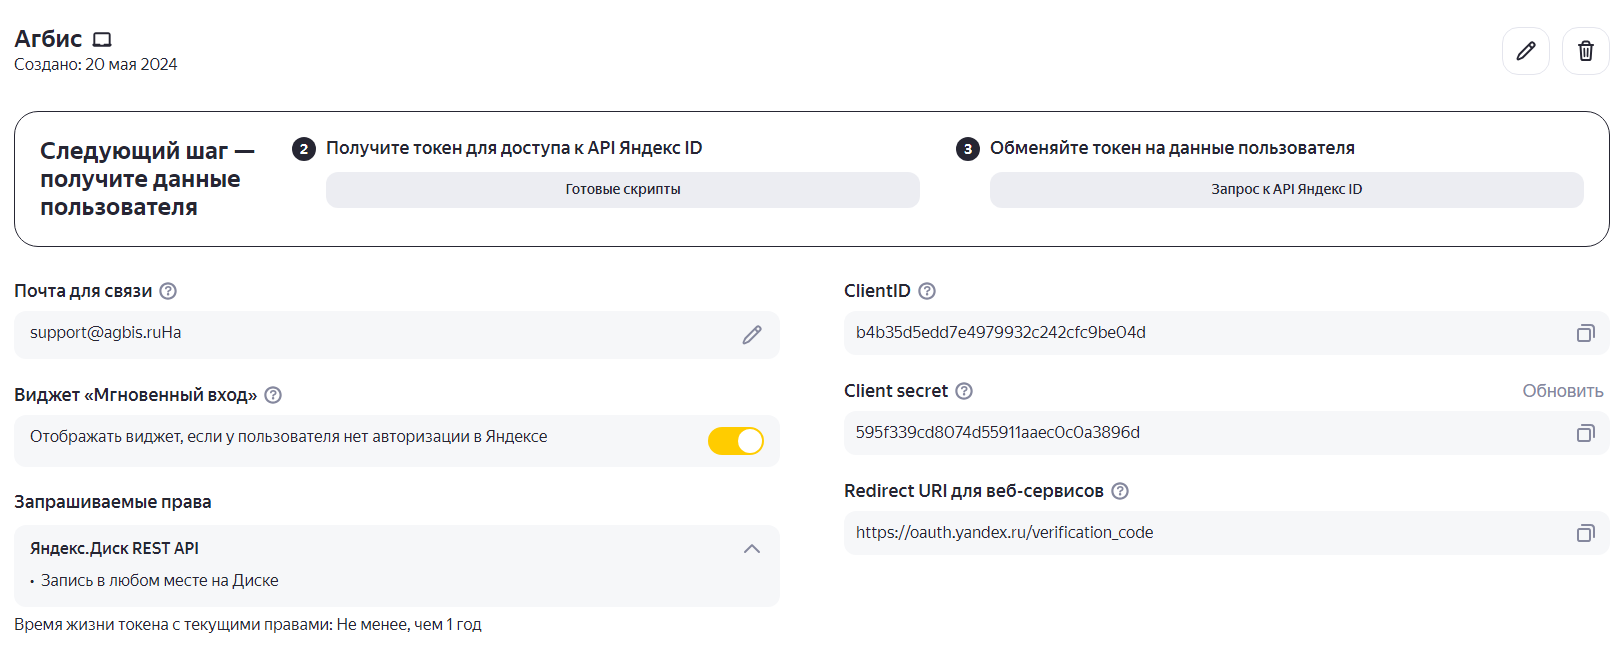
Task: Toggle the Мгновенный вход widget switch
Action: coord(736,441)
